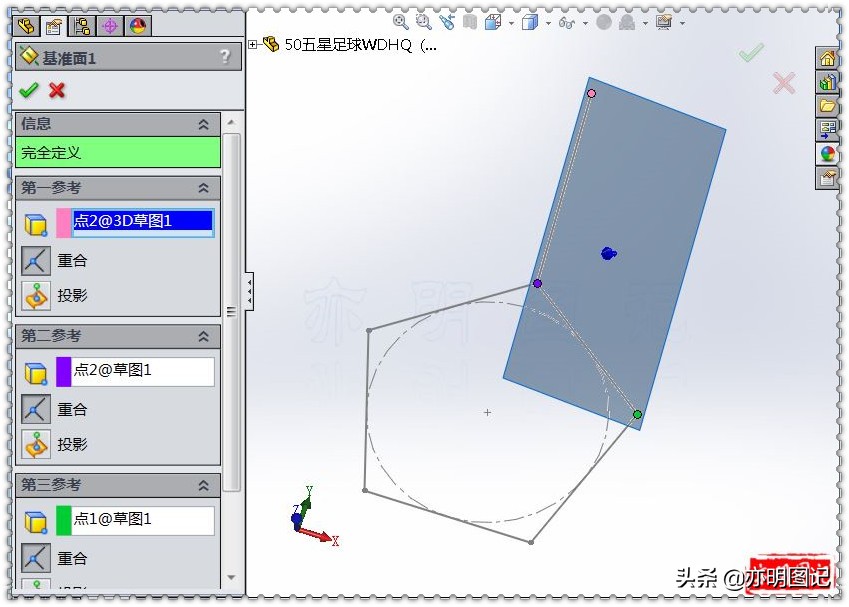Expand the 50五星足球WDHQ tree node
Image resolution: width=849 pixels, height=607 pixels.
[252, 44]
